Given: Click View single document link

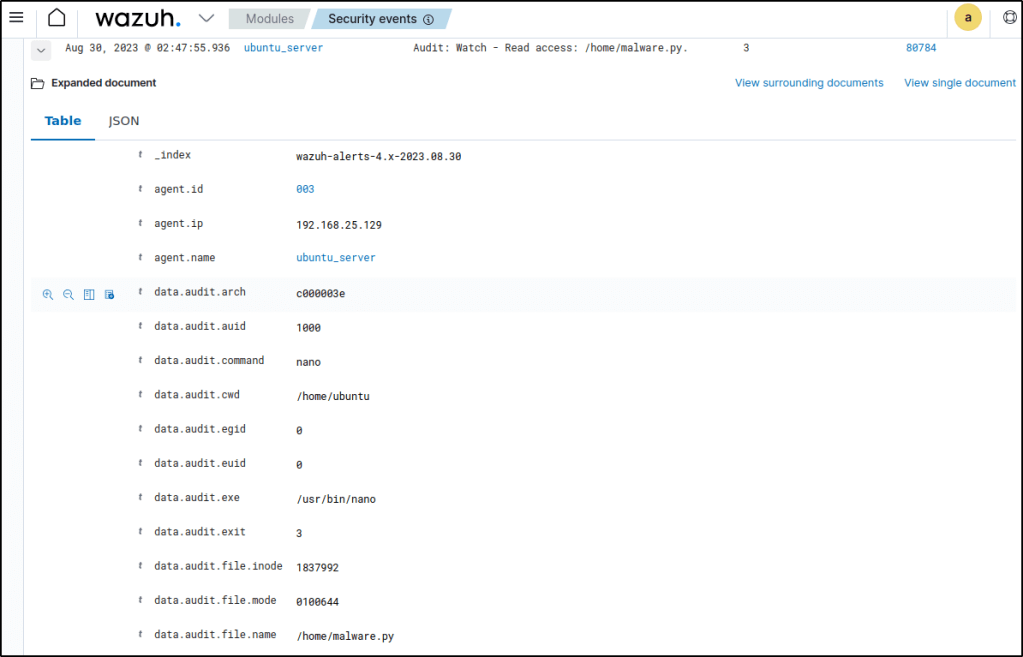Looking at the screenshot, I should click(959, 83).
